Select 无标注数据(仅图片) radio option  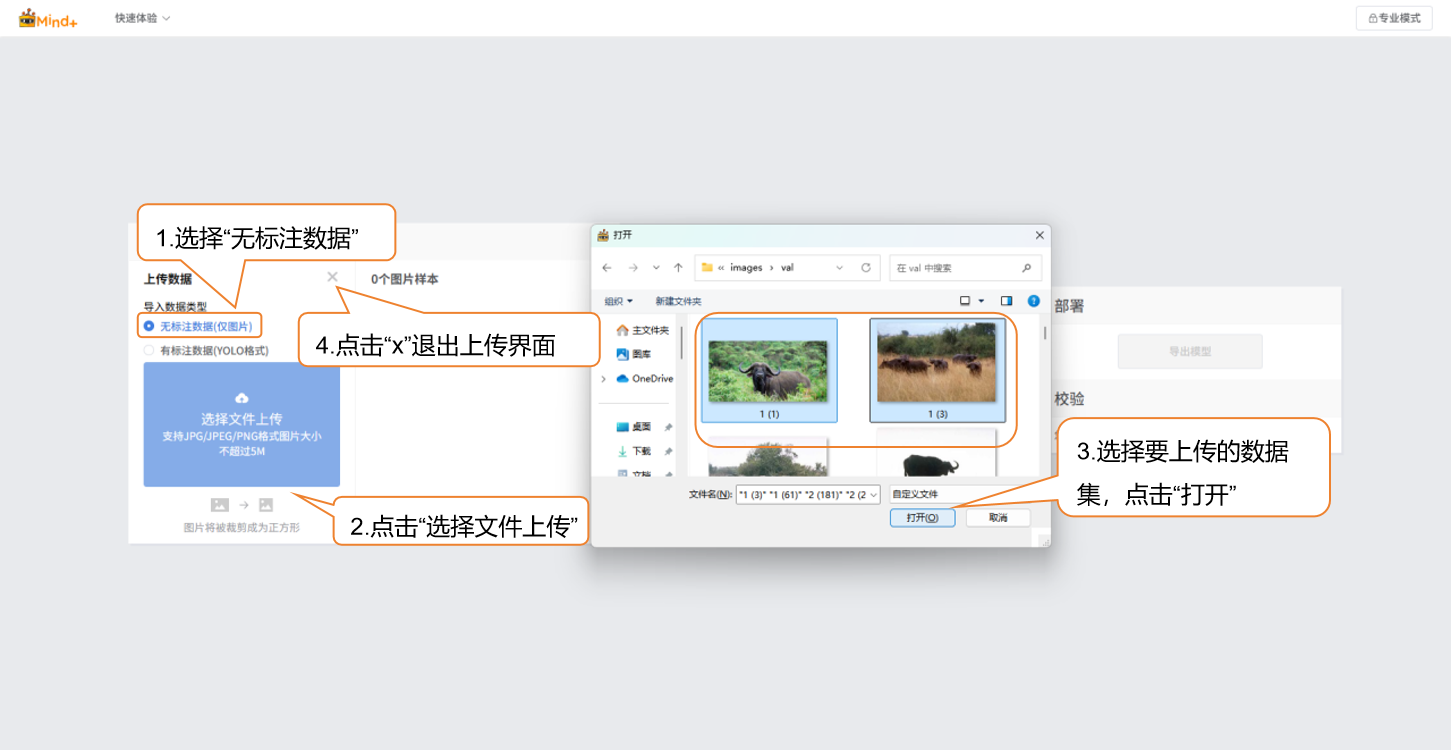(149, 326)
